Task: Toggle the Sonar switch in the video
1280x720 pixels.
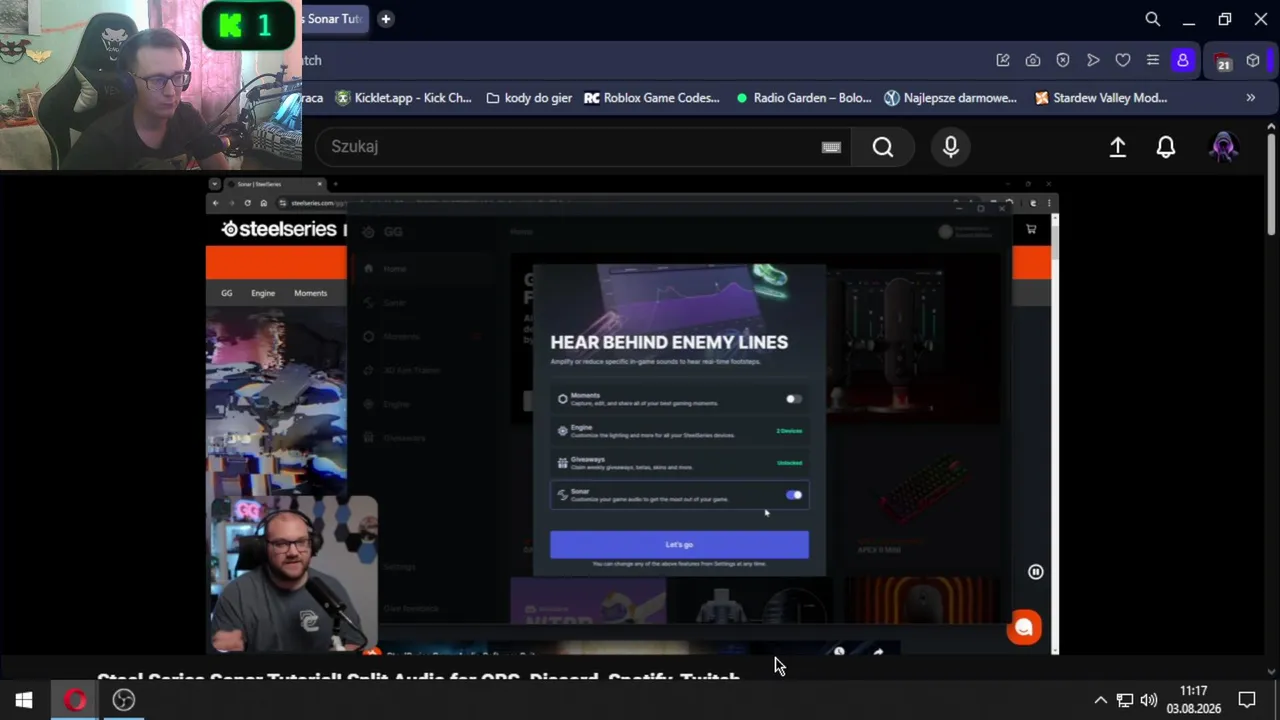Action: point(794,495)
